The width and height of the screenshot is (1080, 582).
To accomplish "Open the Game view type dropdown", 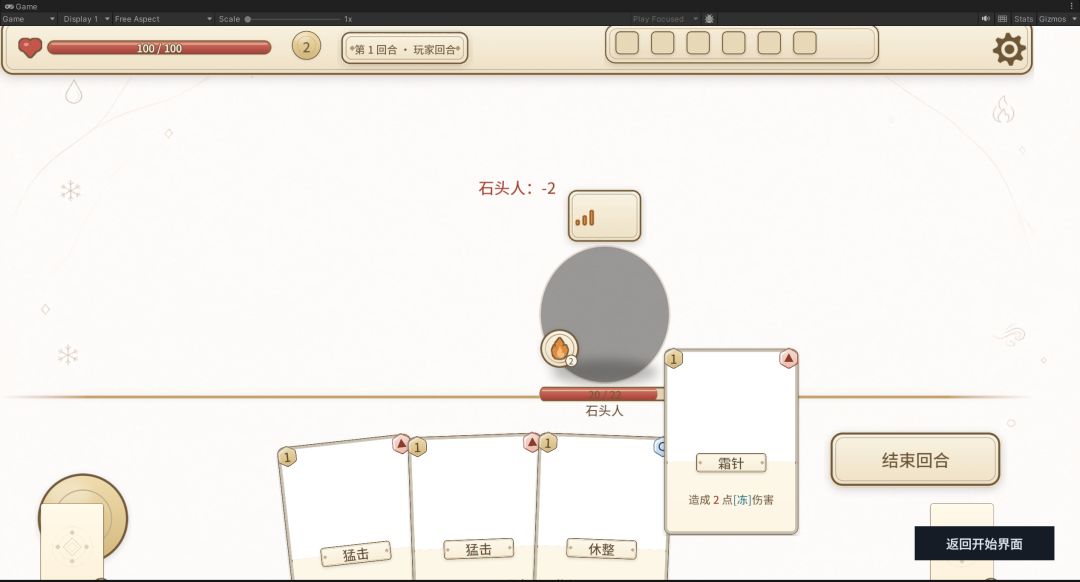I will (x=28, y=19).
